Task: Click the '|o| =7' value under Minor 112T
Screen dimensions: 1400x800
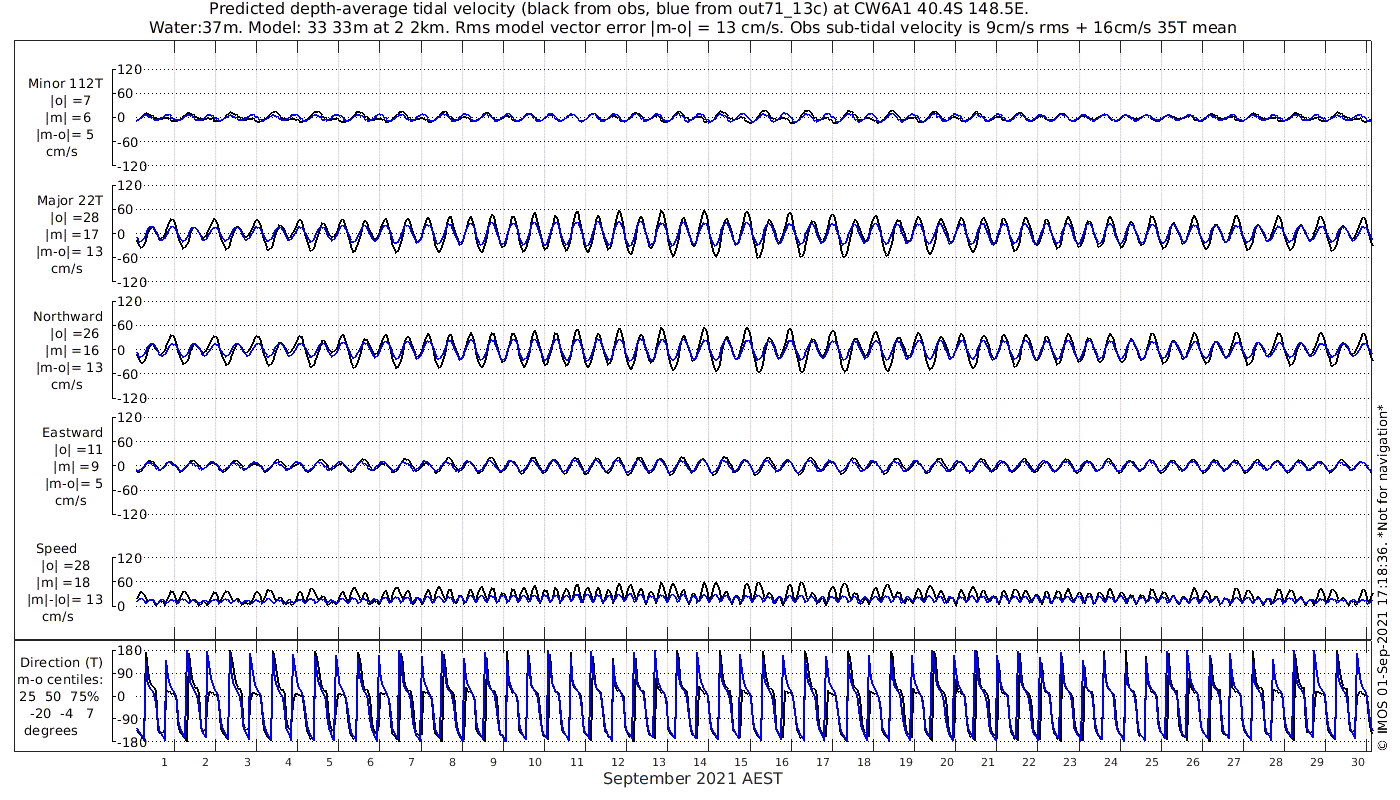Action: coord(70,101)
